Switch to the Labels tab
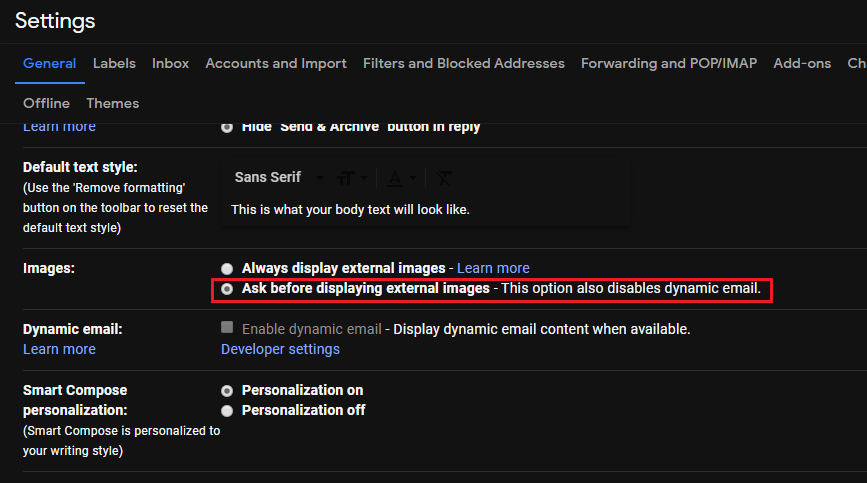This screenshot has height=483, width=867. [114, 63]
